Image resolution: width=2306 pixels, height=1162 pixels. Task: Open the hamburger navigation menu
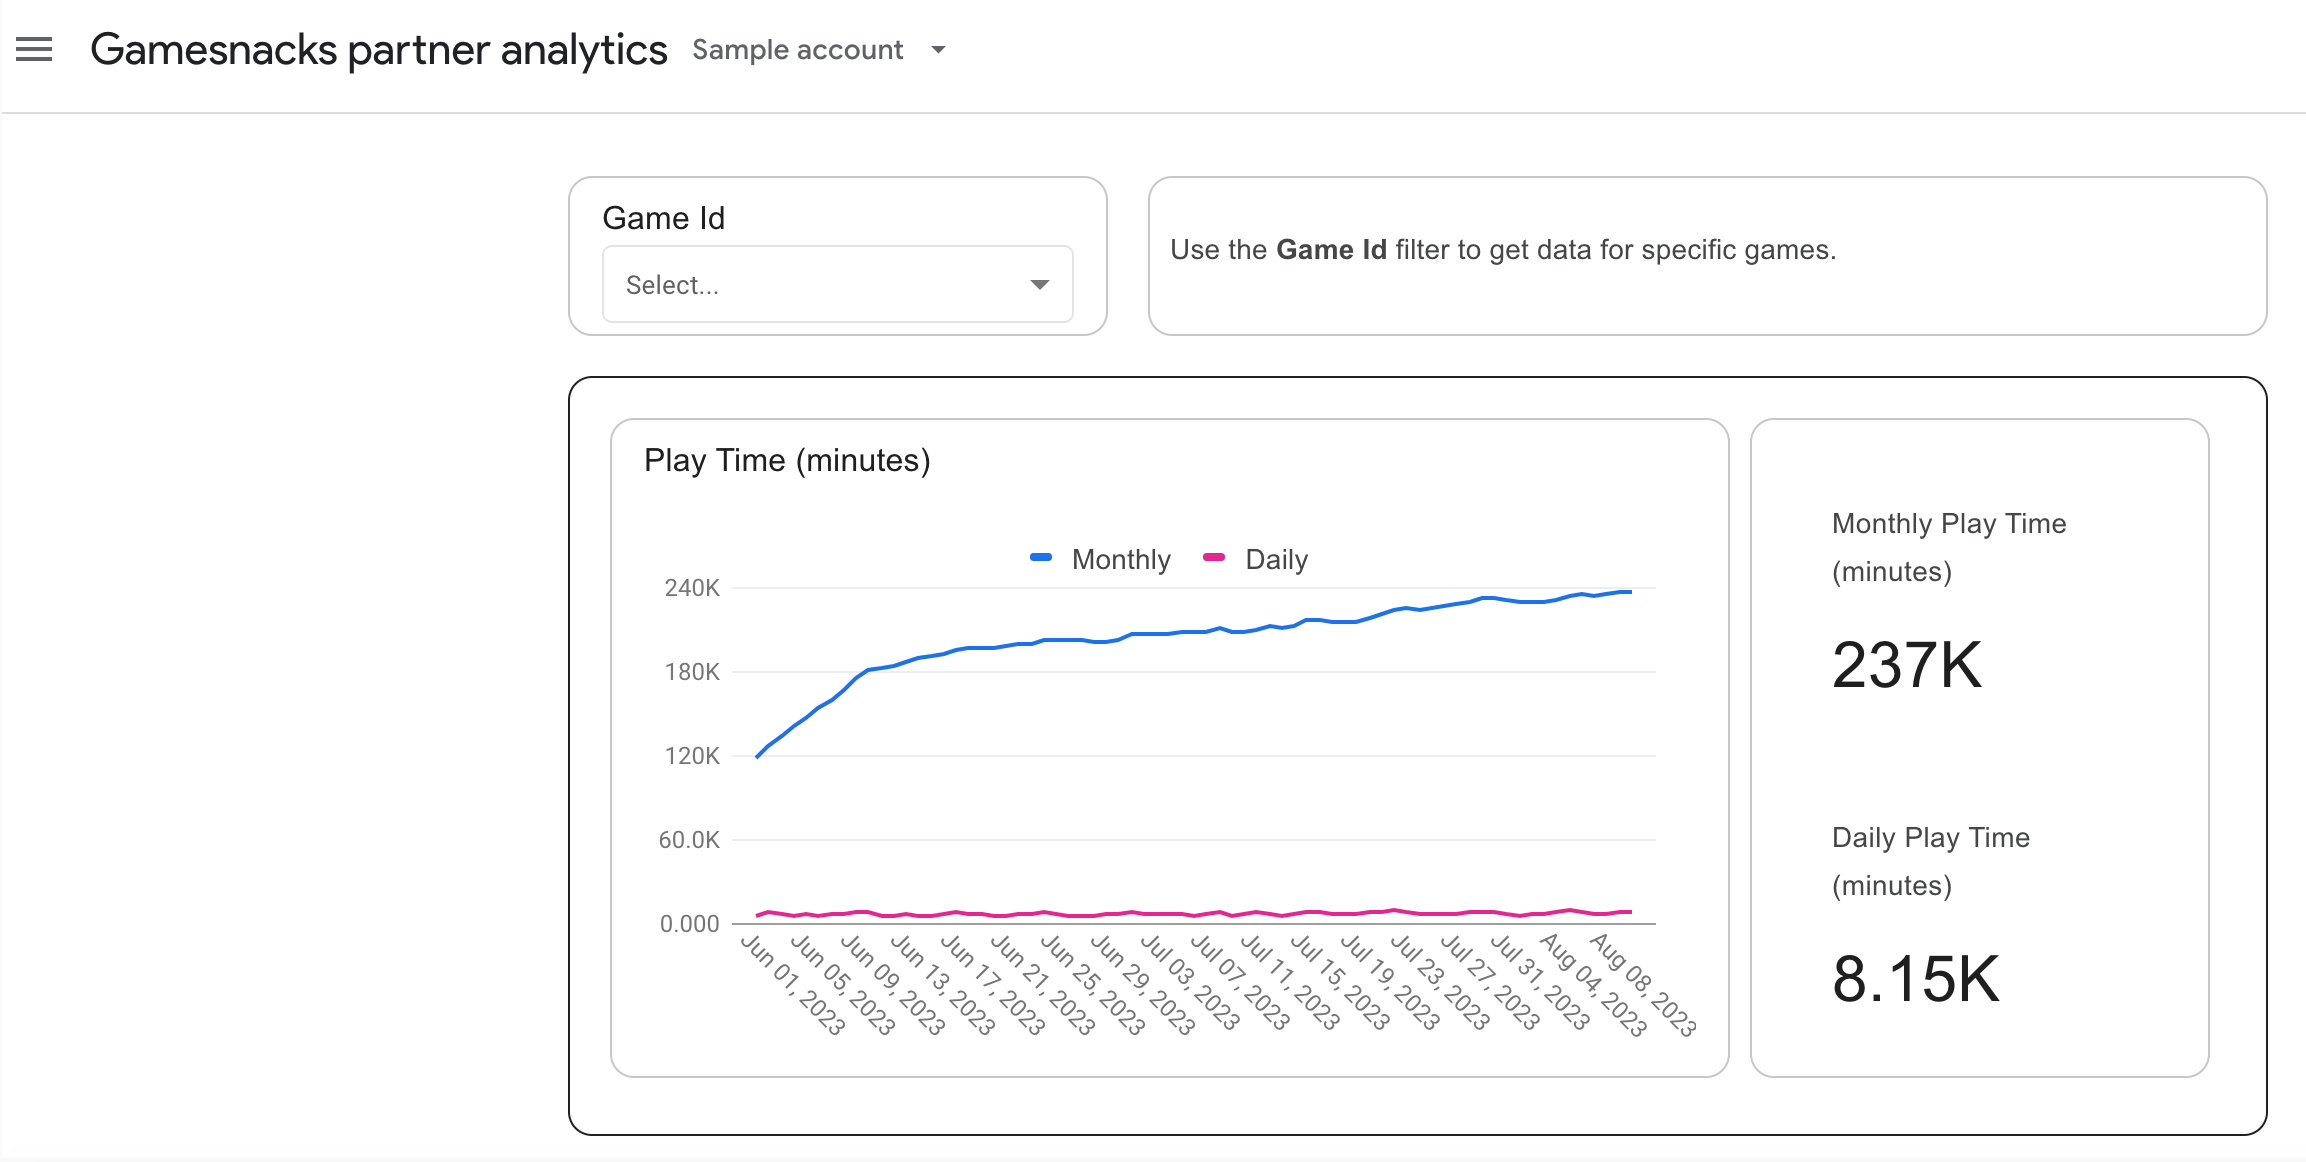pyautogui.click(x=34, y=49)
